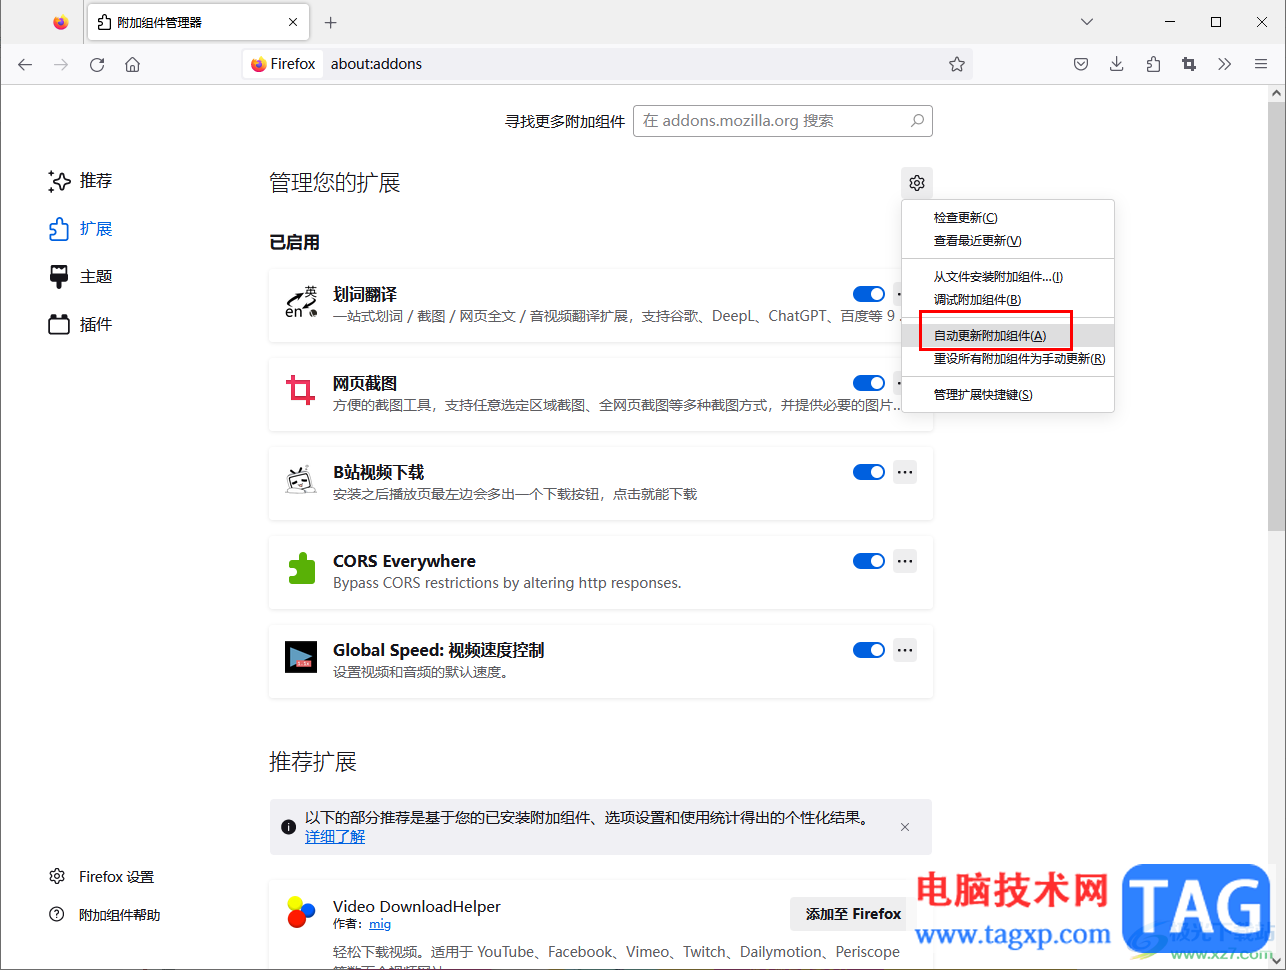Choose 检查更新 from the menu
1286x970 pixels.
[1008, 218]
